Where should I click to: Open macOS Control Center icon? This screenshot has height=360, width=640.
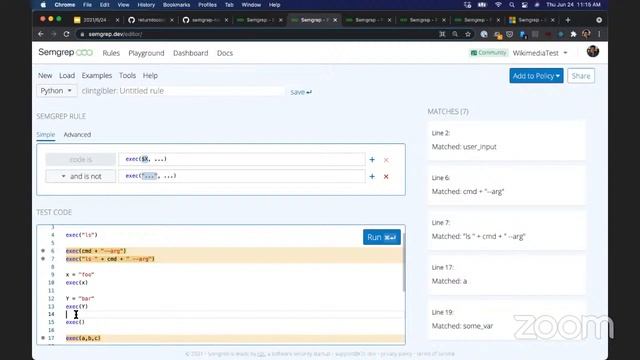[x=524, y=5]
